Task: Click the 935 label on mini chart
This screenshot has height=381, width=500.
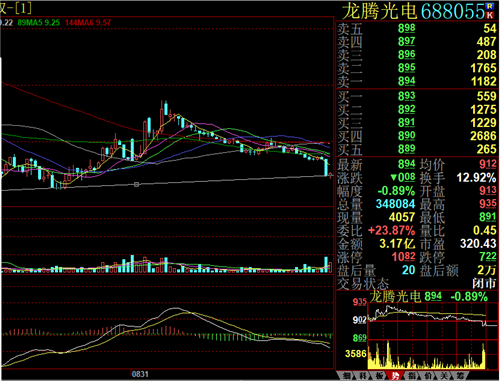Action: pos(360,302)
